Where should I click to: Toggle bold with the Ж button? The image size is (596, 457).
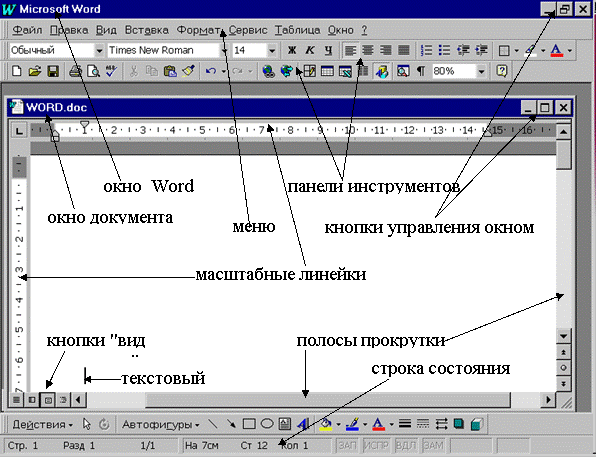click(x=292, y=50)
